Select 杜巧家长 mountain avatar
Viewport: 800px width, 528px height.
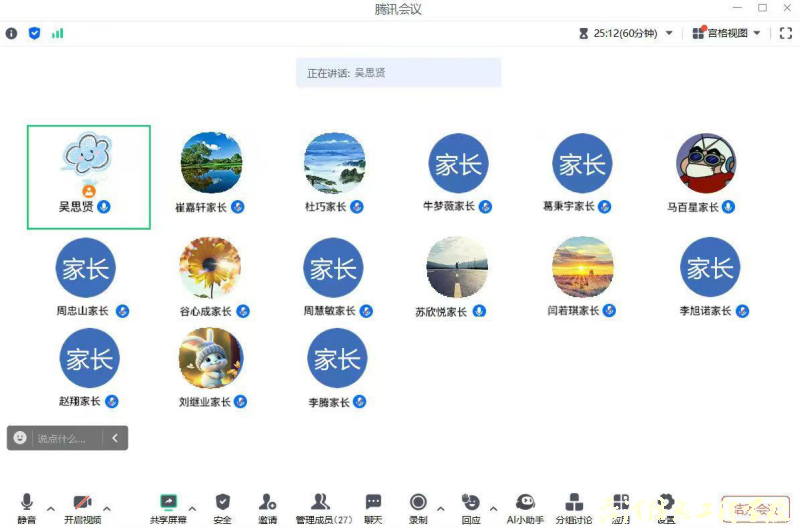point(335,163)
